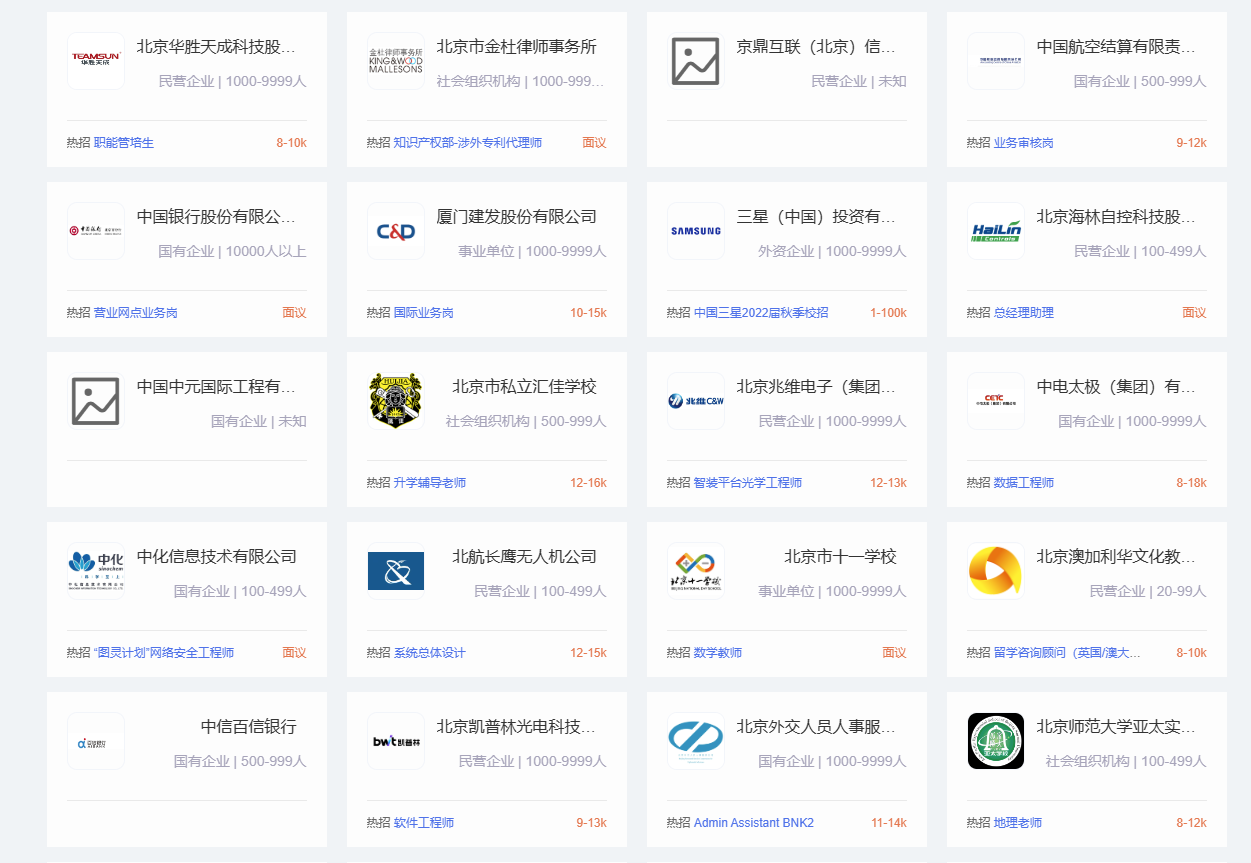Click the CETC 中电太极 logo

click(996, 401)
